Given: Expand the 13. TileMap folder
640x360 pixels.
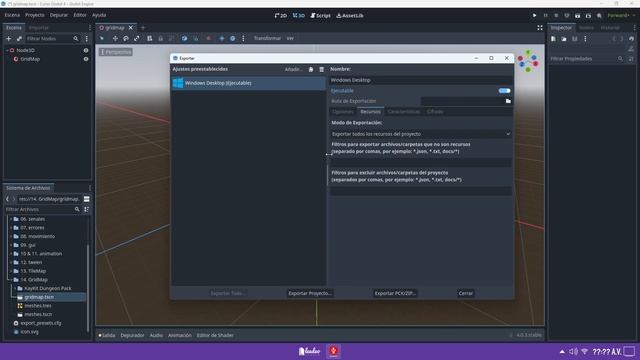Looking at the screenshot, I should 11,271.
